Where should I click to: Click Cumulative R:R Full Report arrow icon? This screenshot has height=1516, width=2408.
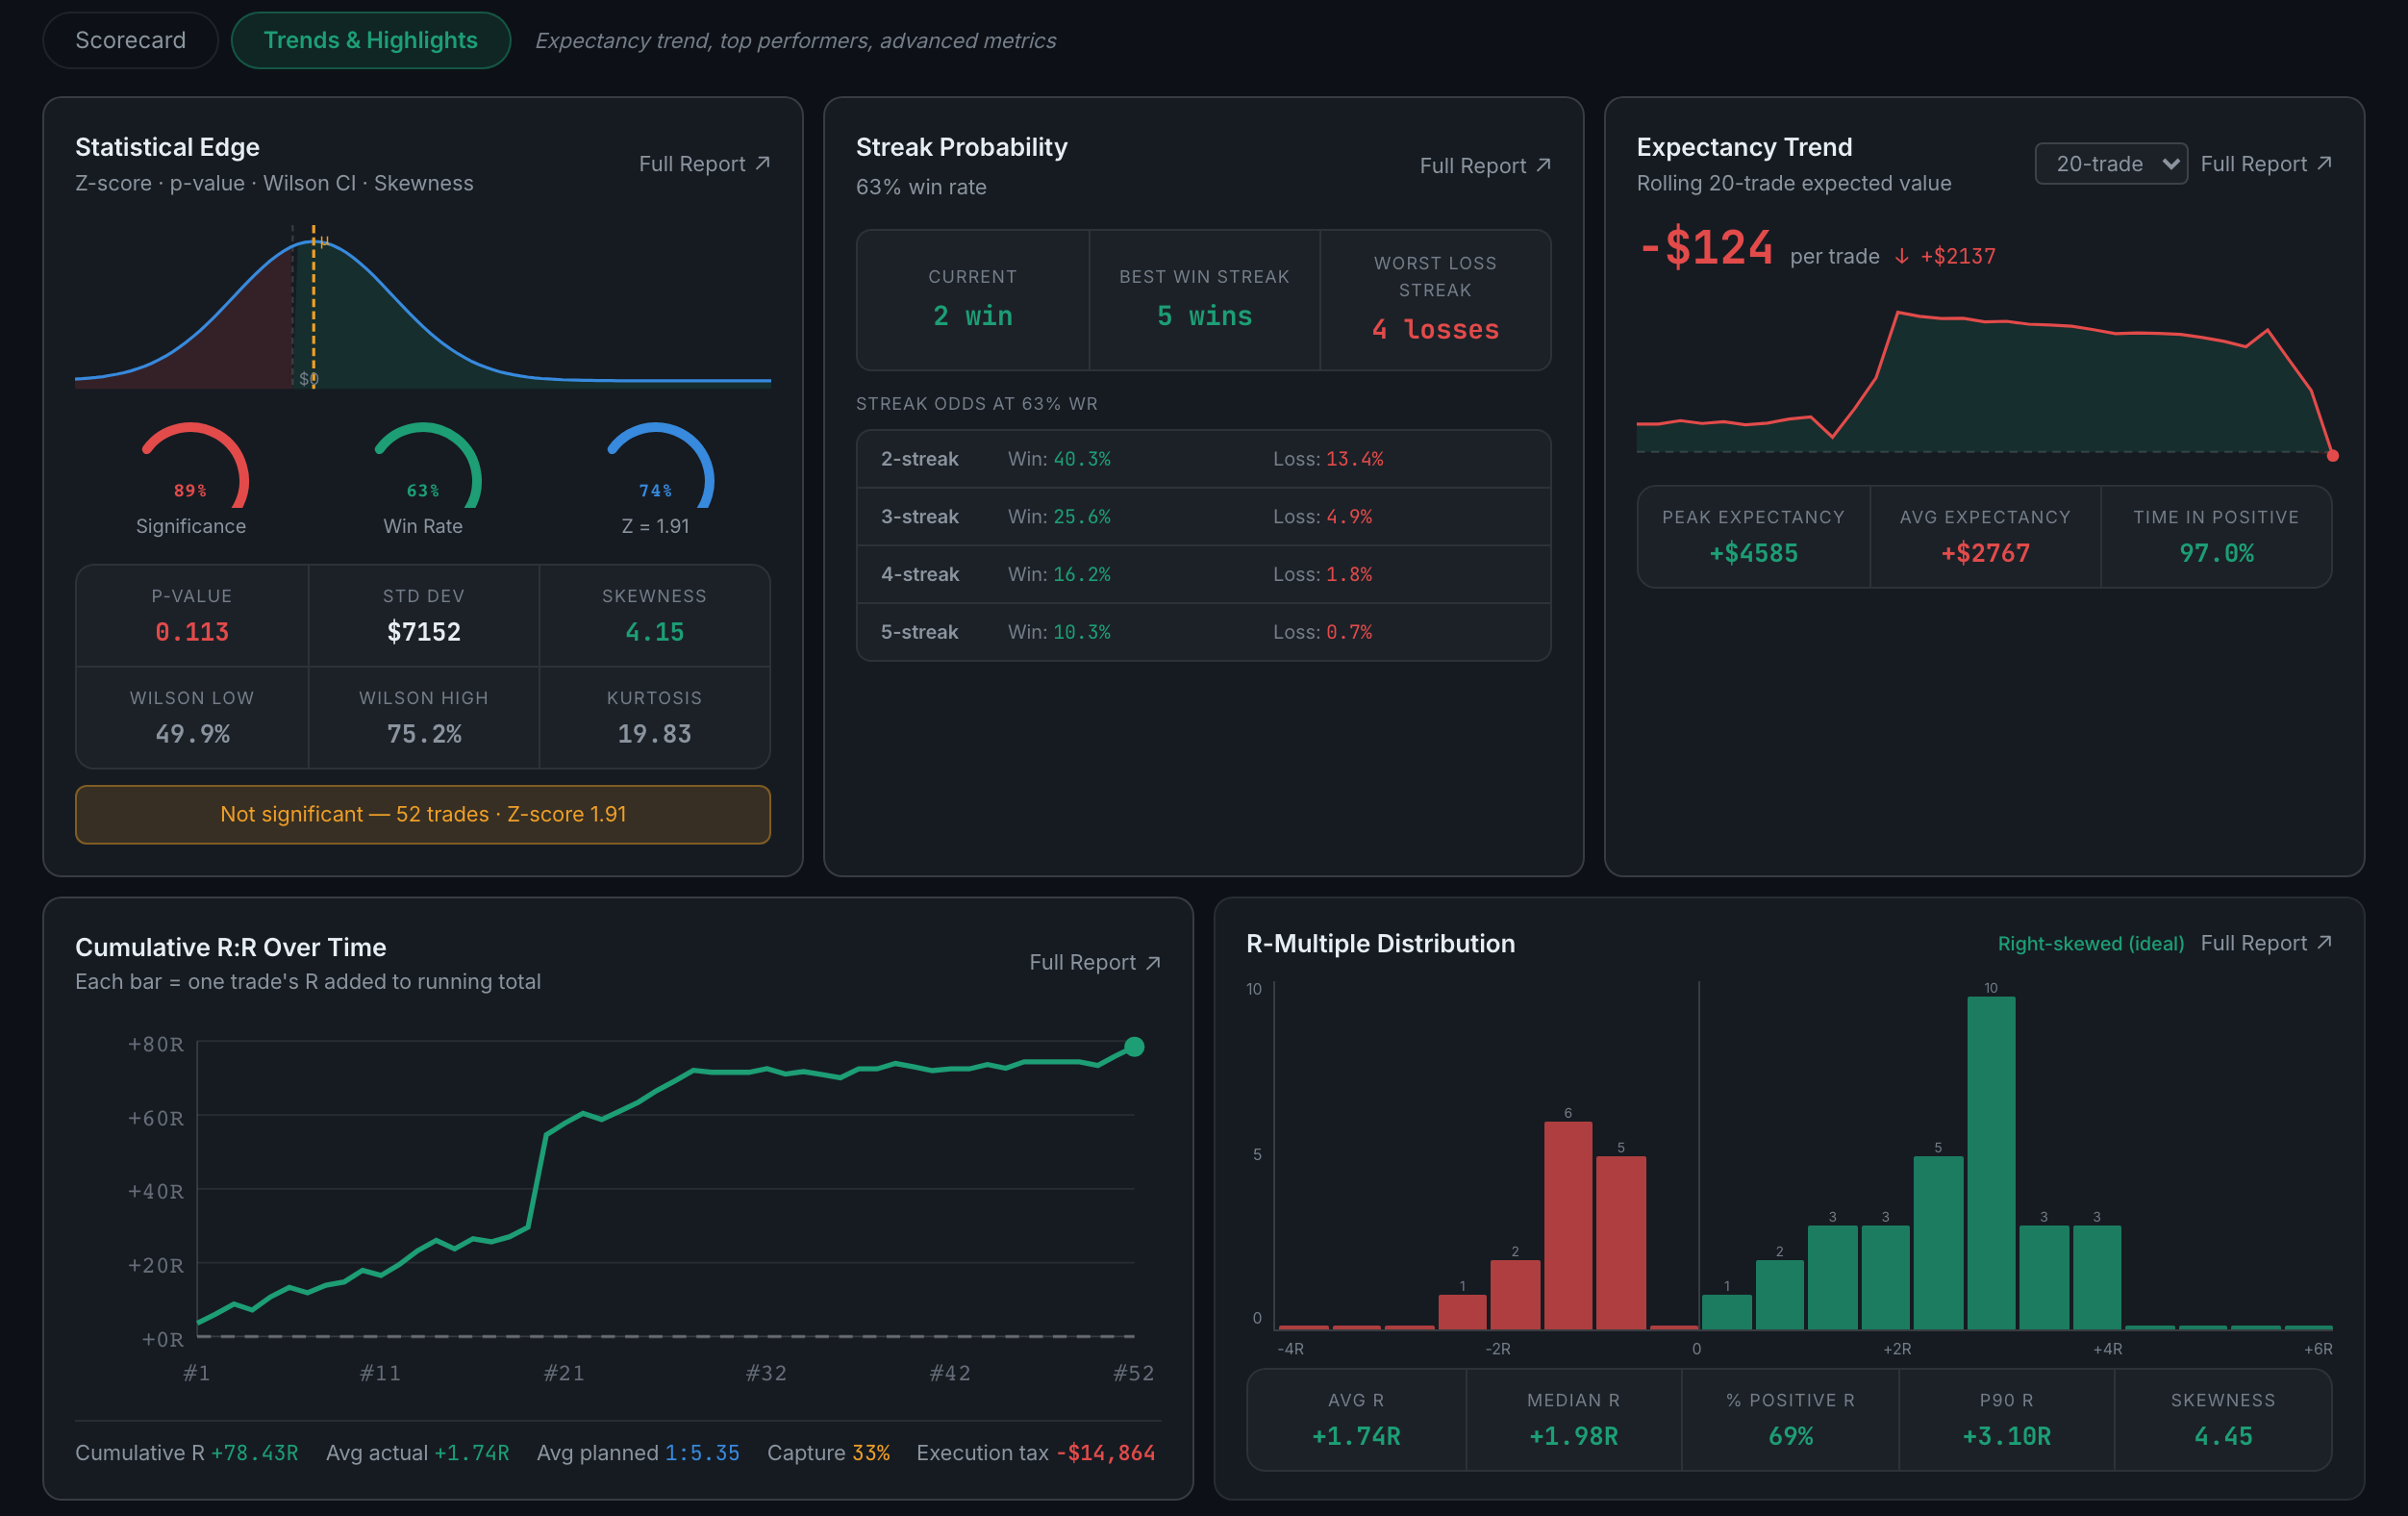click(x=1153, y=962)
